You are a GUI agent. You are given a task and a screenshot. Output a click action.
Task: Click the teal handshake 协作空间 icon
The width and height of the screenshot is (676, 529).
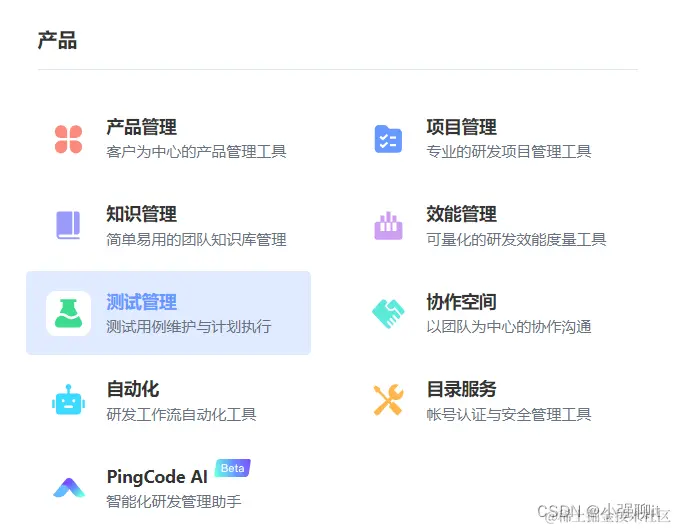tap(388, 314)
